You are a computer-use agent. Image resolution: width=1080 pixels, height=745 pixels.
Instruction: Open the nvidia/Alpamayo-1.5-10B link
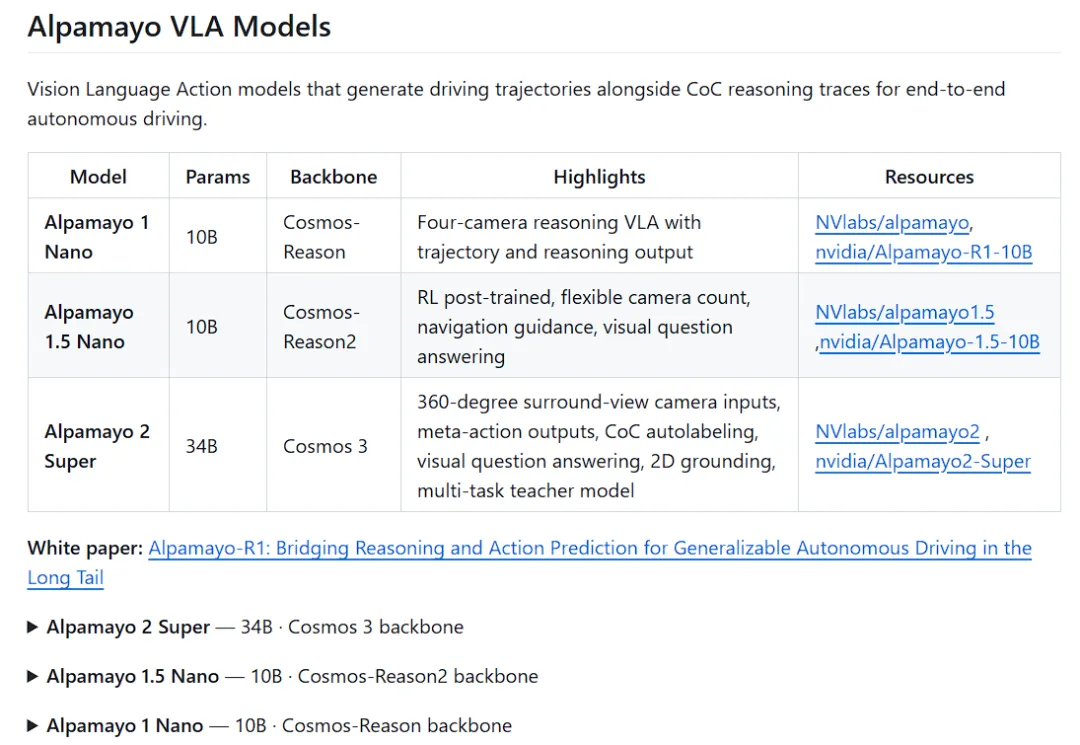[x=929, y=342]
